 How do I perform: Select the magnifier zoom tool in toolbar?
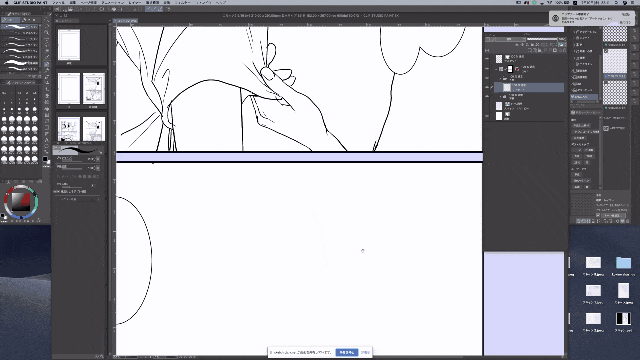47,33
